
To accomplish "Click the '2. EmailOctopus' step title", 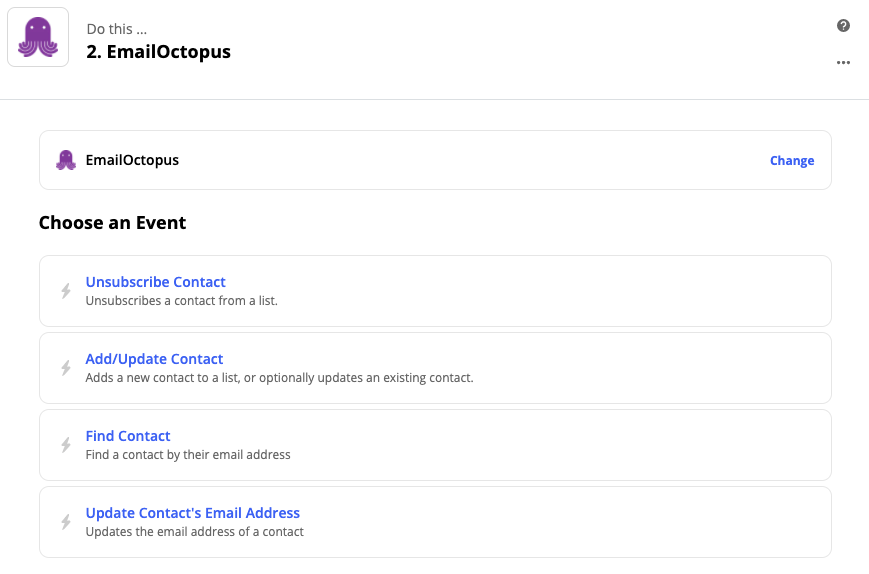I will pos(159,52).
